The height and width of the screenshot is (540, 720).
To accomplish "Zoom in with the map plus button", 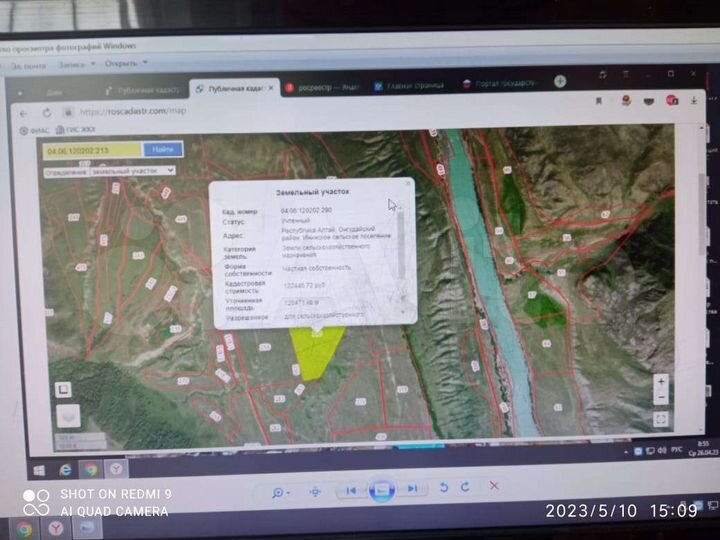I will (x=661, y=382).
